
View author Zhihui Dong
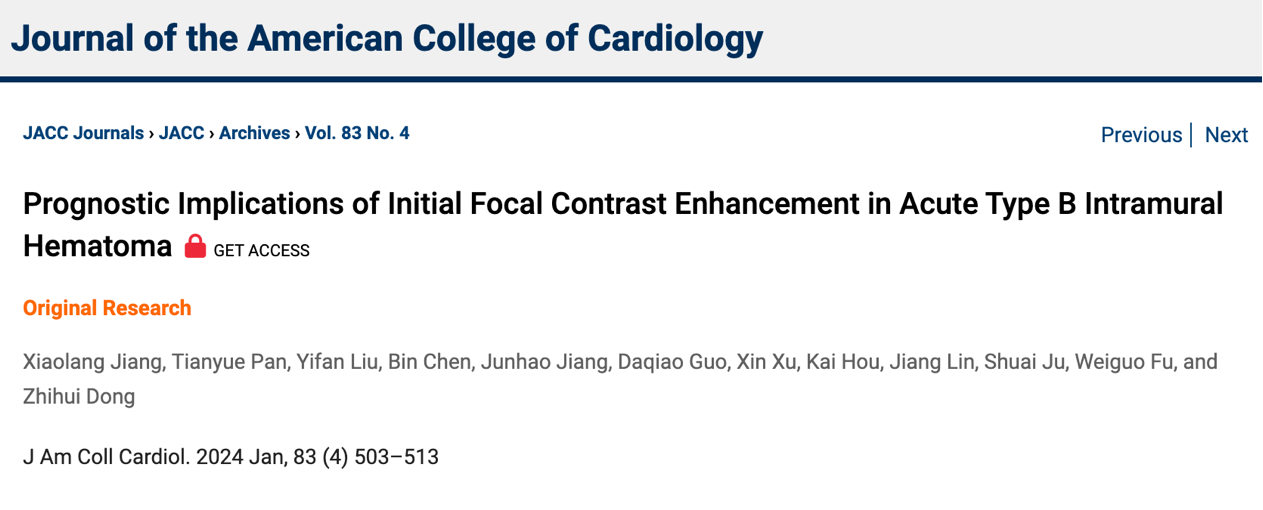tap(79, 397)
